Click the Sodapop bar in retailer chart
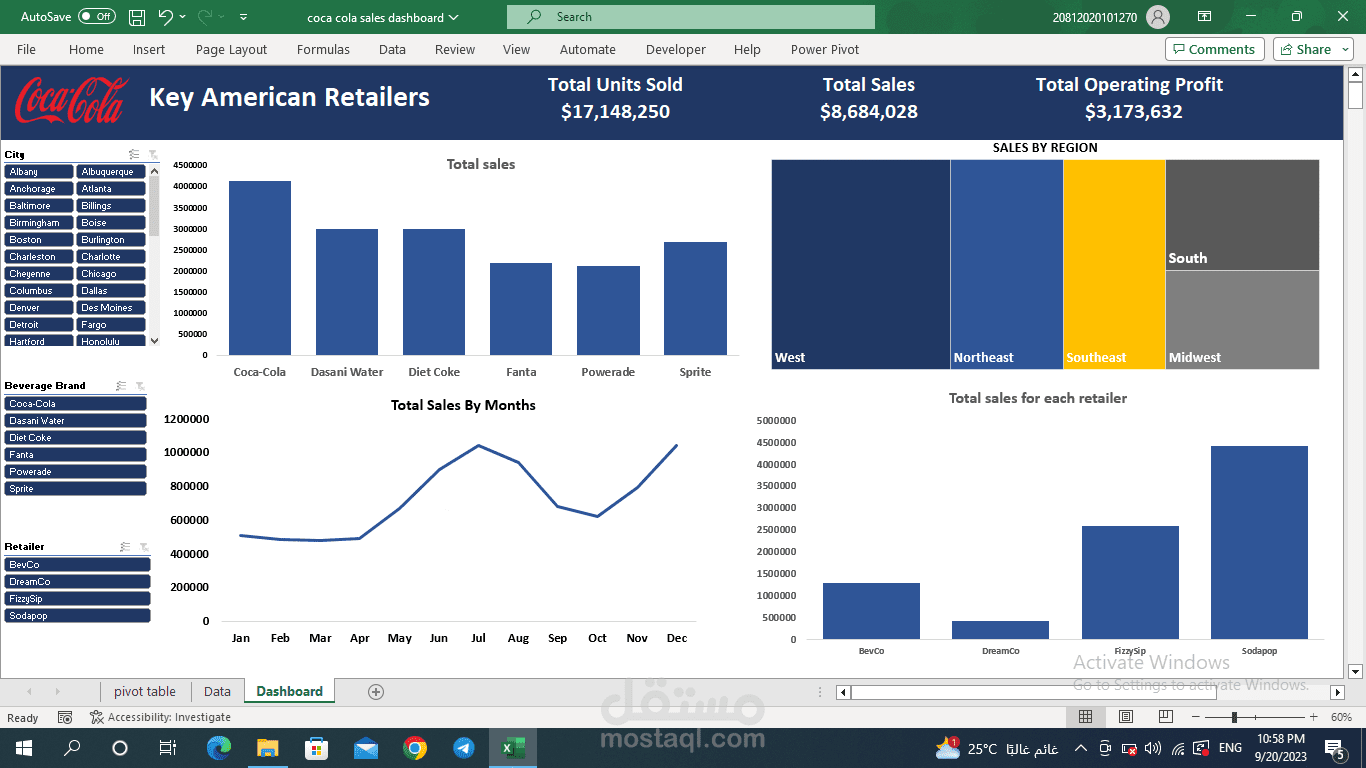Image resolution: width=1366 pixels, height=768 pixels. tap(1259, 542)
